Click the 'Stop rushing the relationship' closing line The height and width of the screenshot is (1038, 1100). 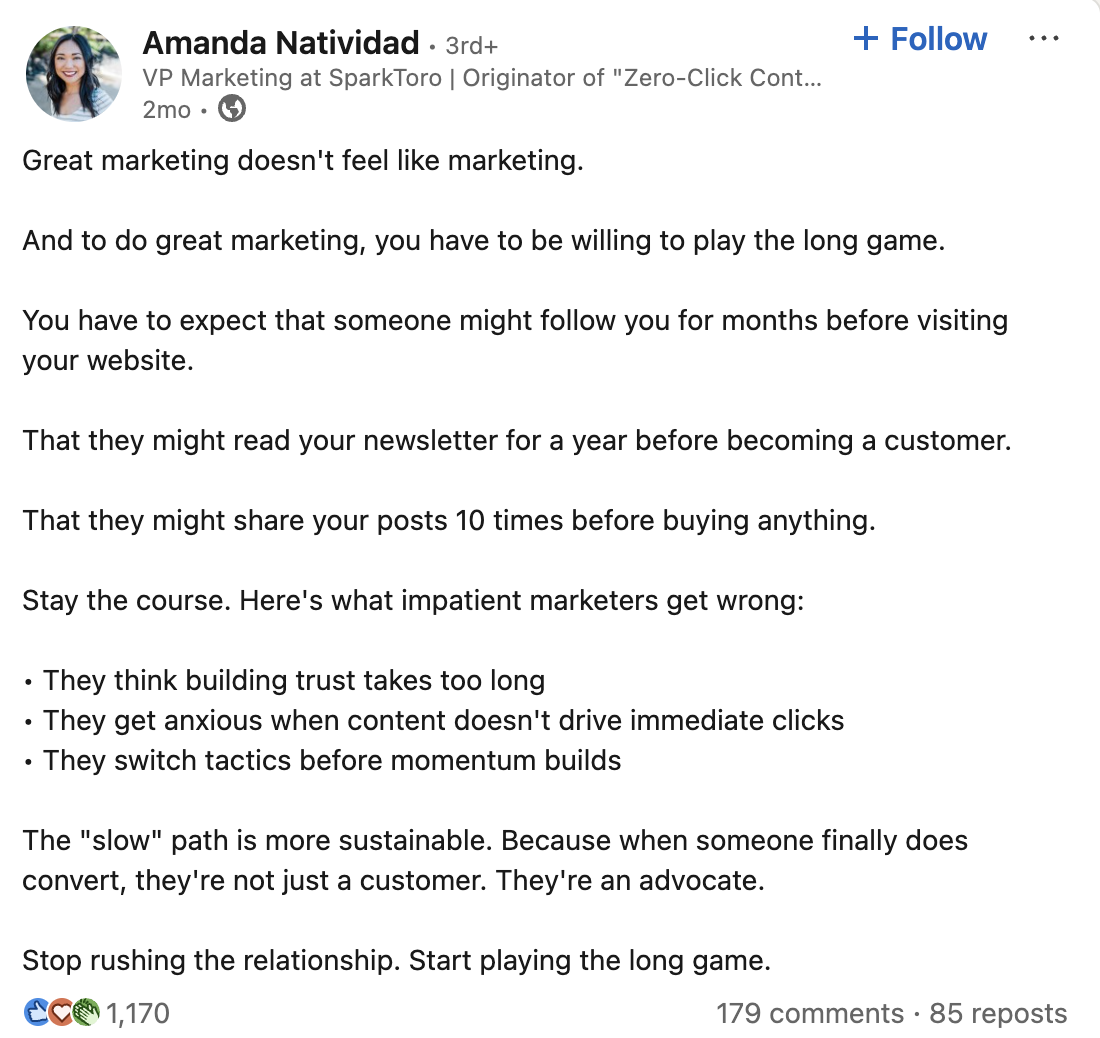[396, 960]
